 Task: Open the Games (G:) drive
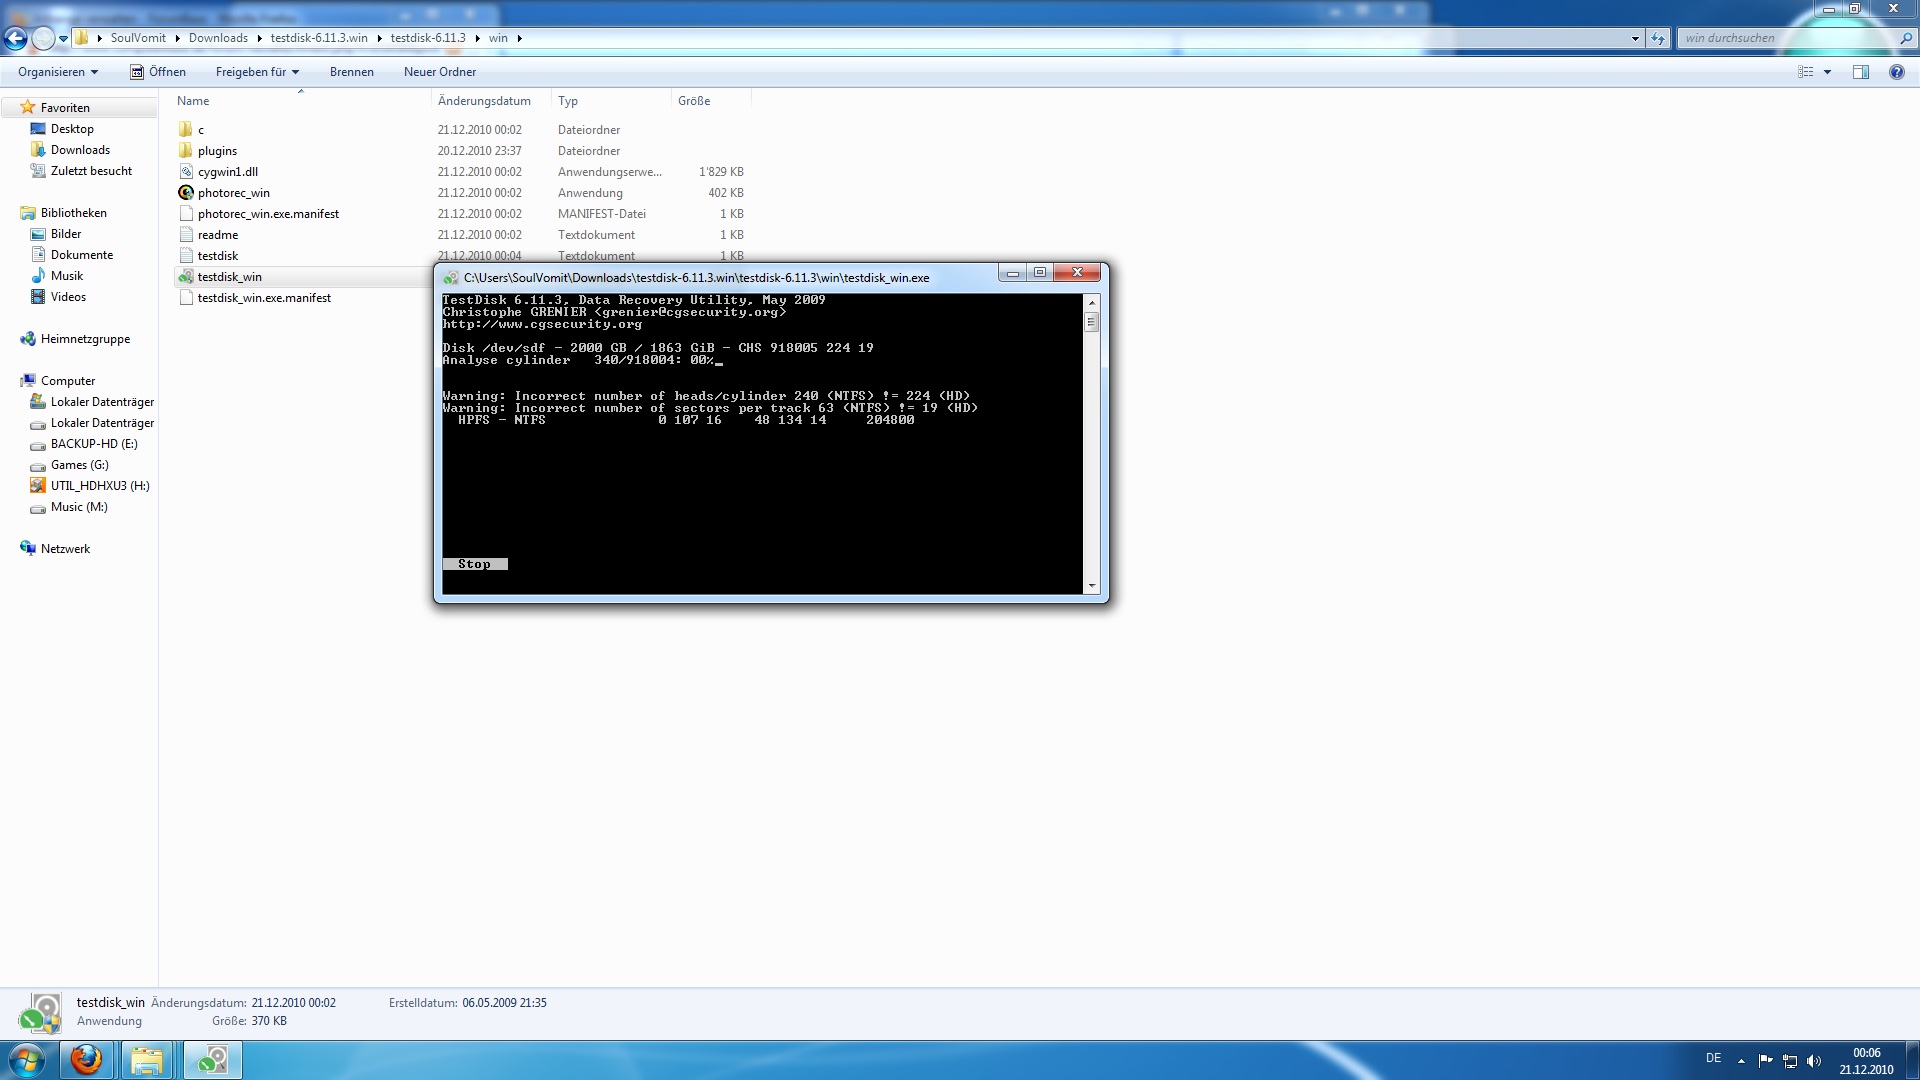tap(79, 465)
